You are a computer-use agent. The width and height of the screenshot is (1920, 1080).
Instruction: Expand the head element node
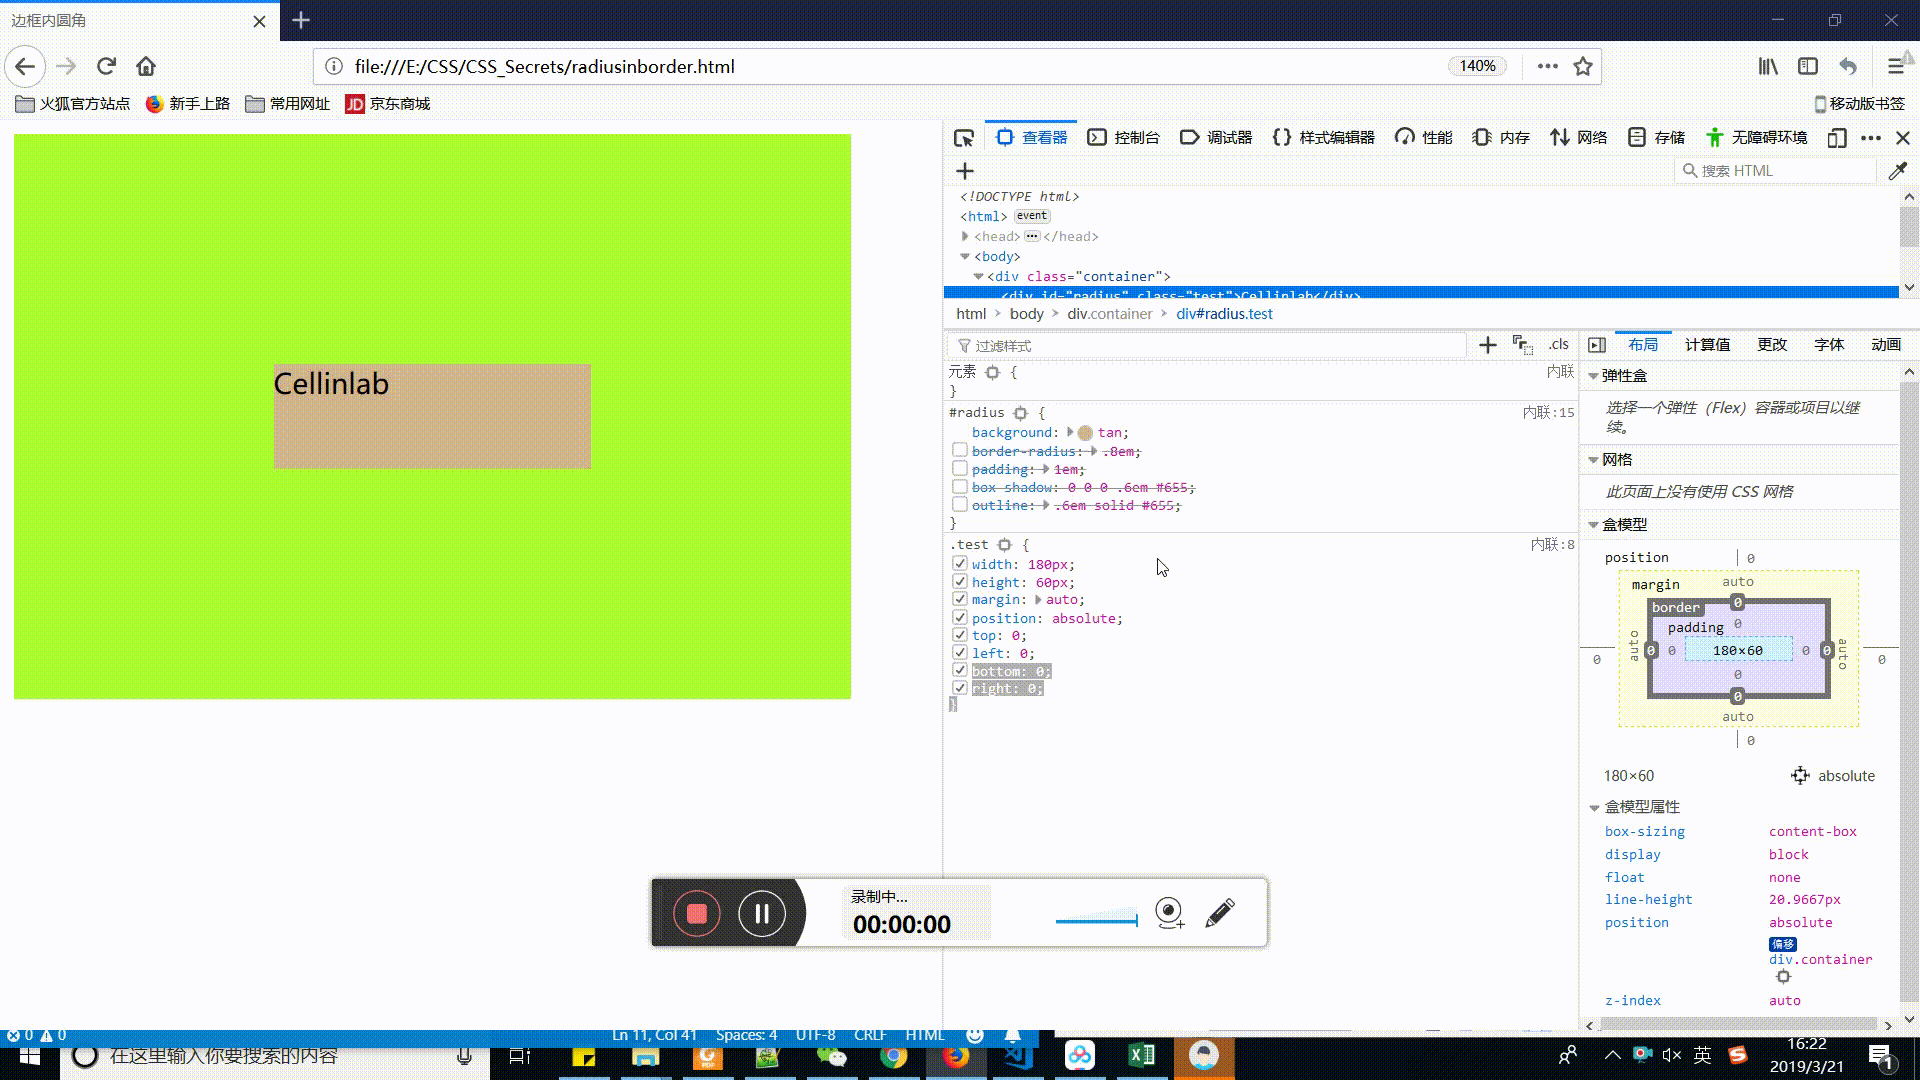pyautogui.click(x=965, y=237)
